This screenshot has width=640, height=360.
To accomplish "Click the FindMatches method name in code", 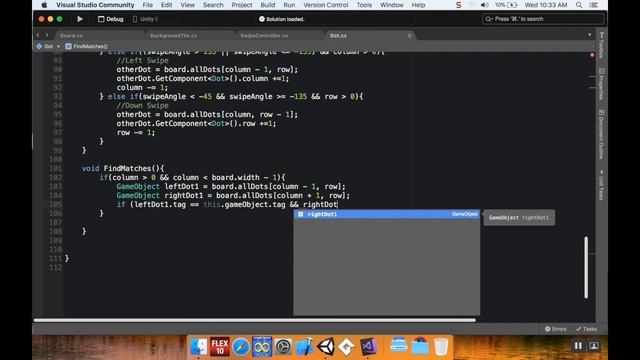I will [x=127, y=168].
